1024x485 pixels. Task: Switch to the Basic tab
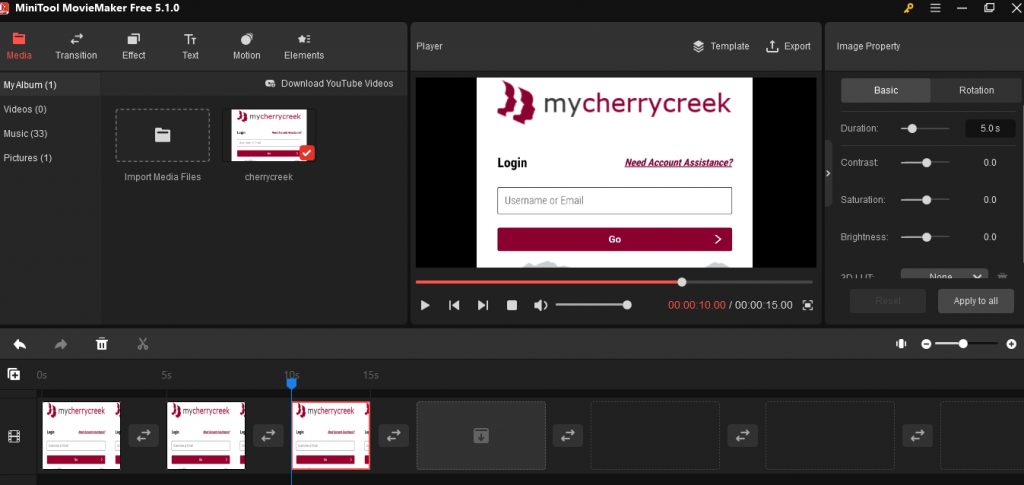886,90
